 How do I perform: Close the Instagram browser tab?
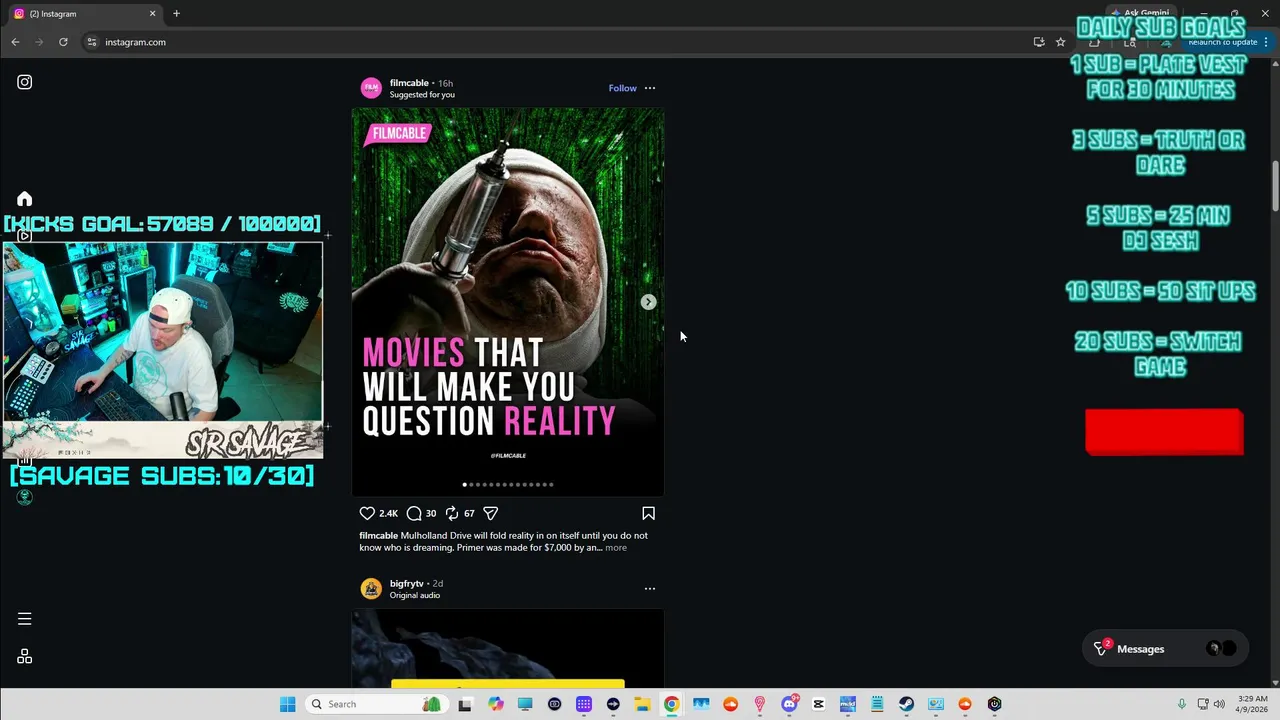tap(153, 14)
